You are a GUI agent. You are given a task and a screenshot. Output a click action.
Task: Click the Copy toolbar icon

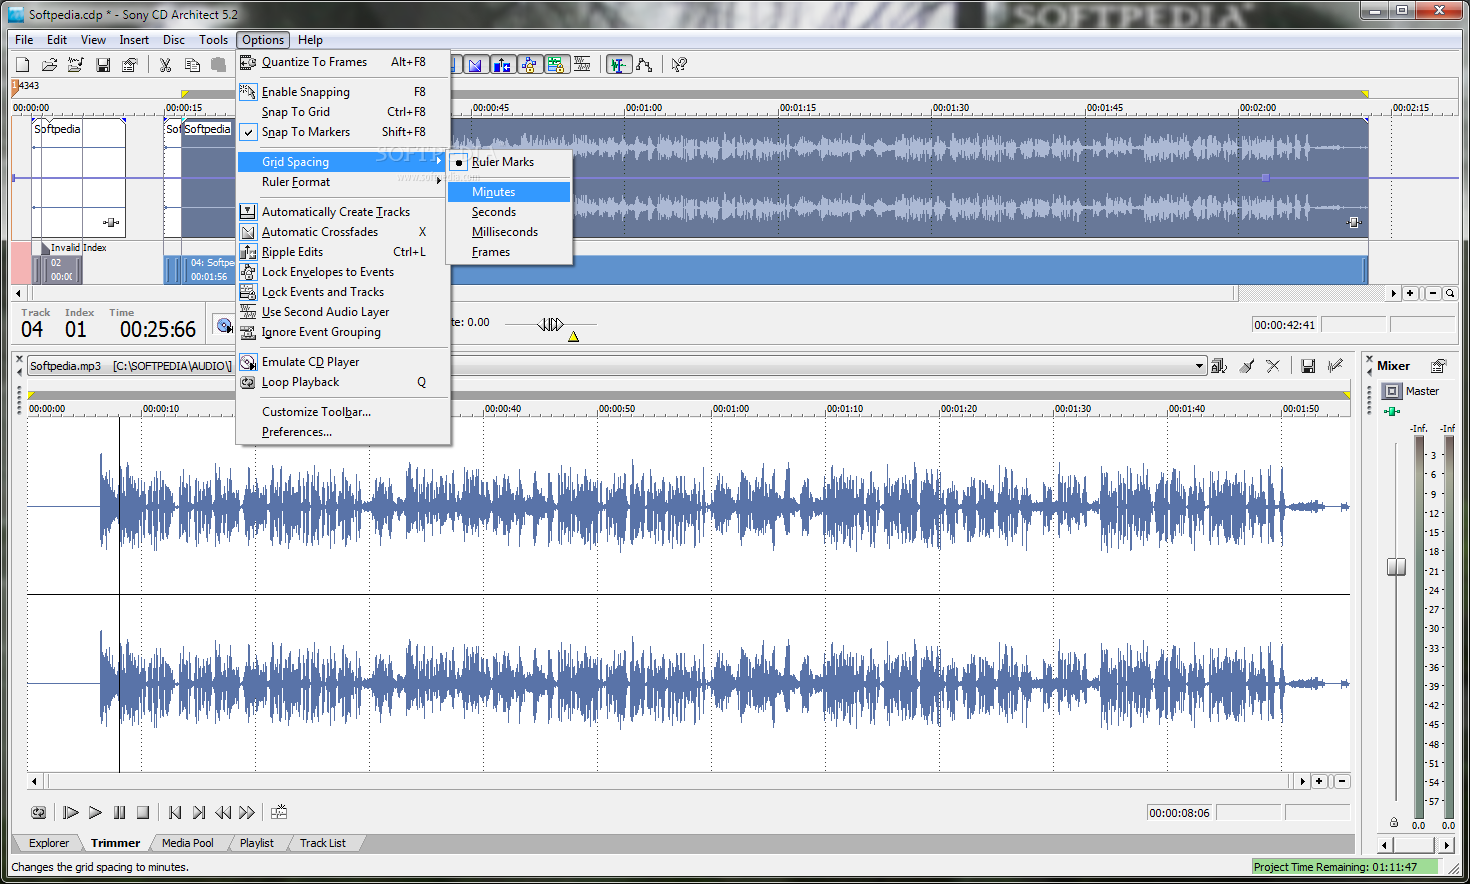click(x=192, y=65)
